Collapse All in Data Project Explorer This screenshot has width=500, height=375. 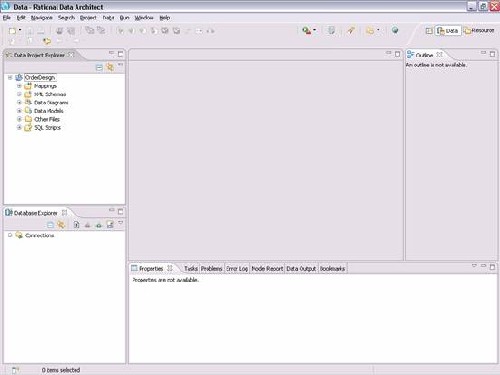click(x=99, y=67)
